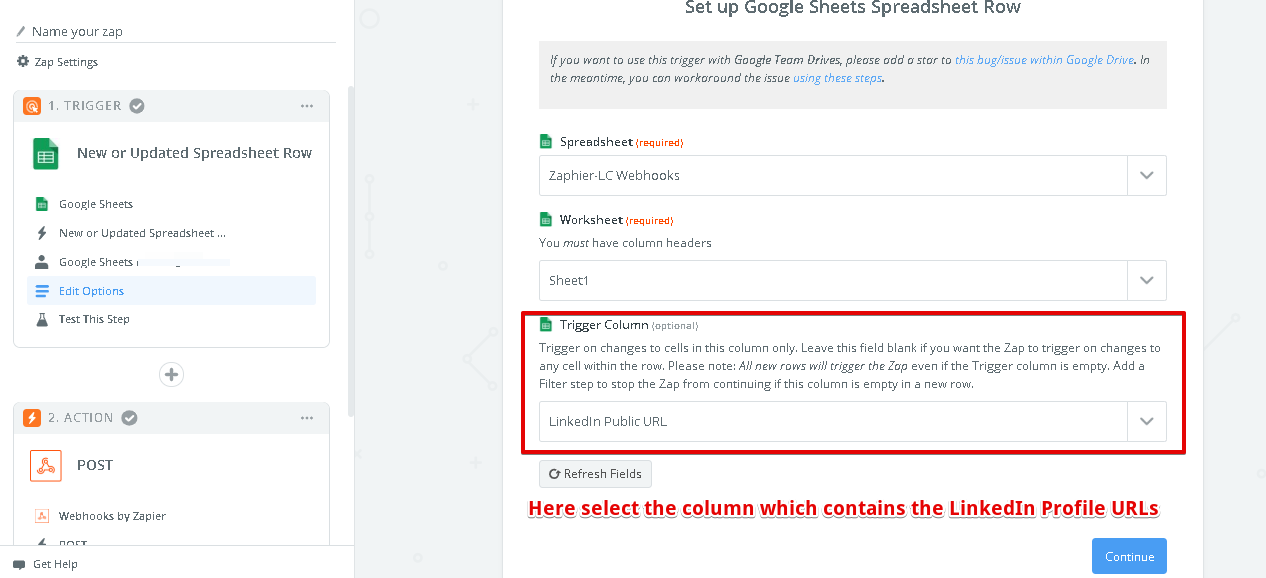
Task: Click the blue Continue button
Action: tap(1129, 557)
